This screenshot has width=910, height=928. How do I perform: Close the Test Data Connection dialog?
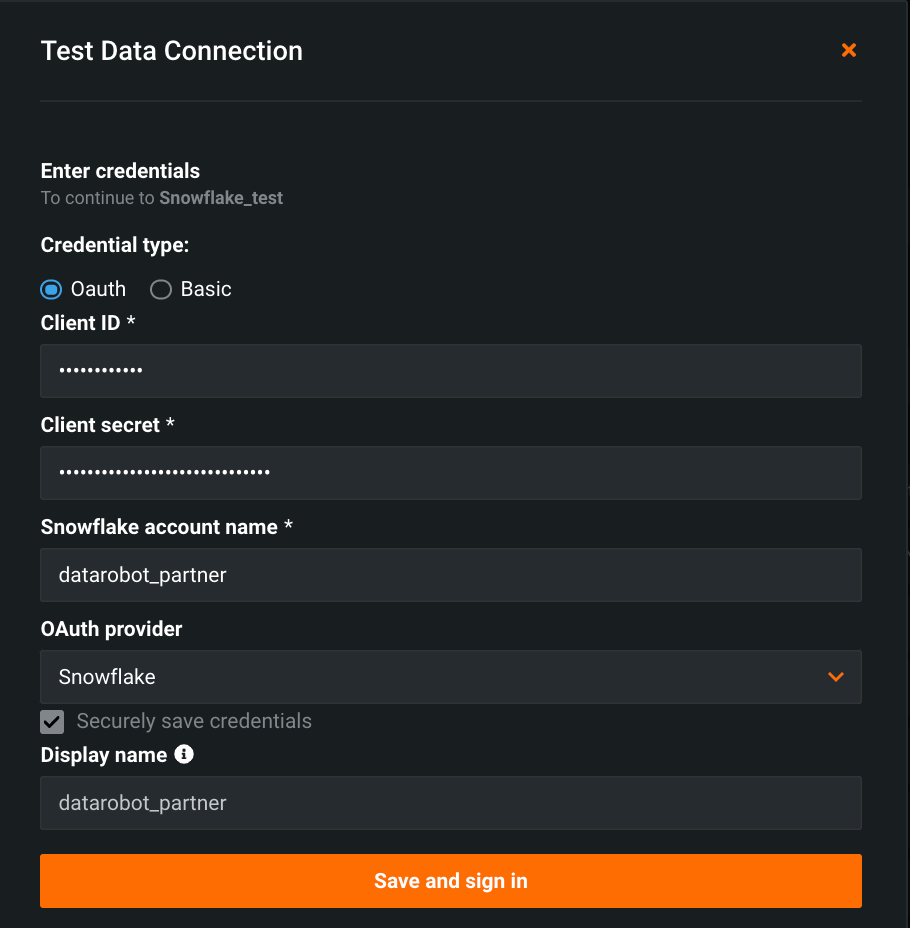tap(848, 50)
